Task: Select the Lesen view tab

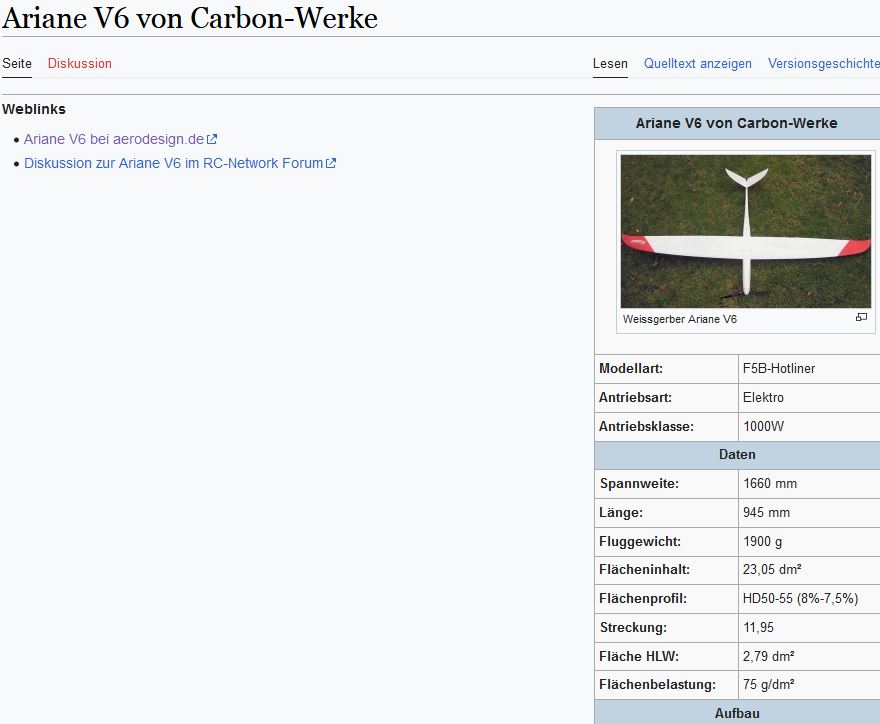Action: [x=610, y=63]
